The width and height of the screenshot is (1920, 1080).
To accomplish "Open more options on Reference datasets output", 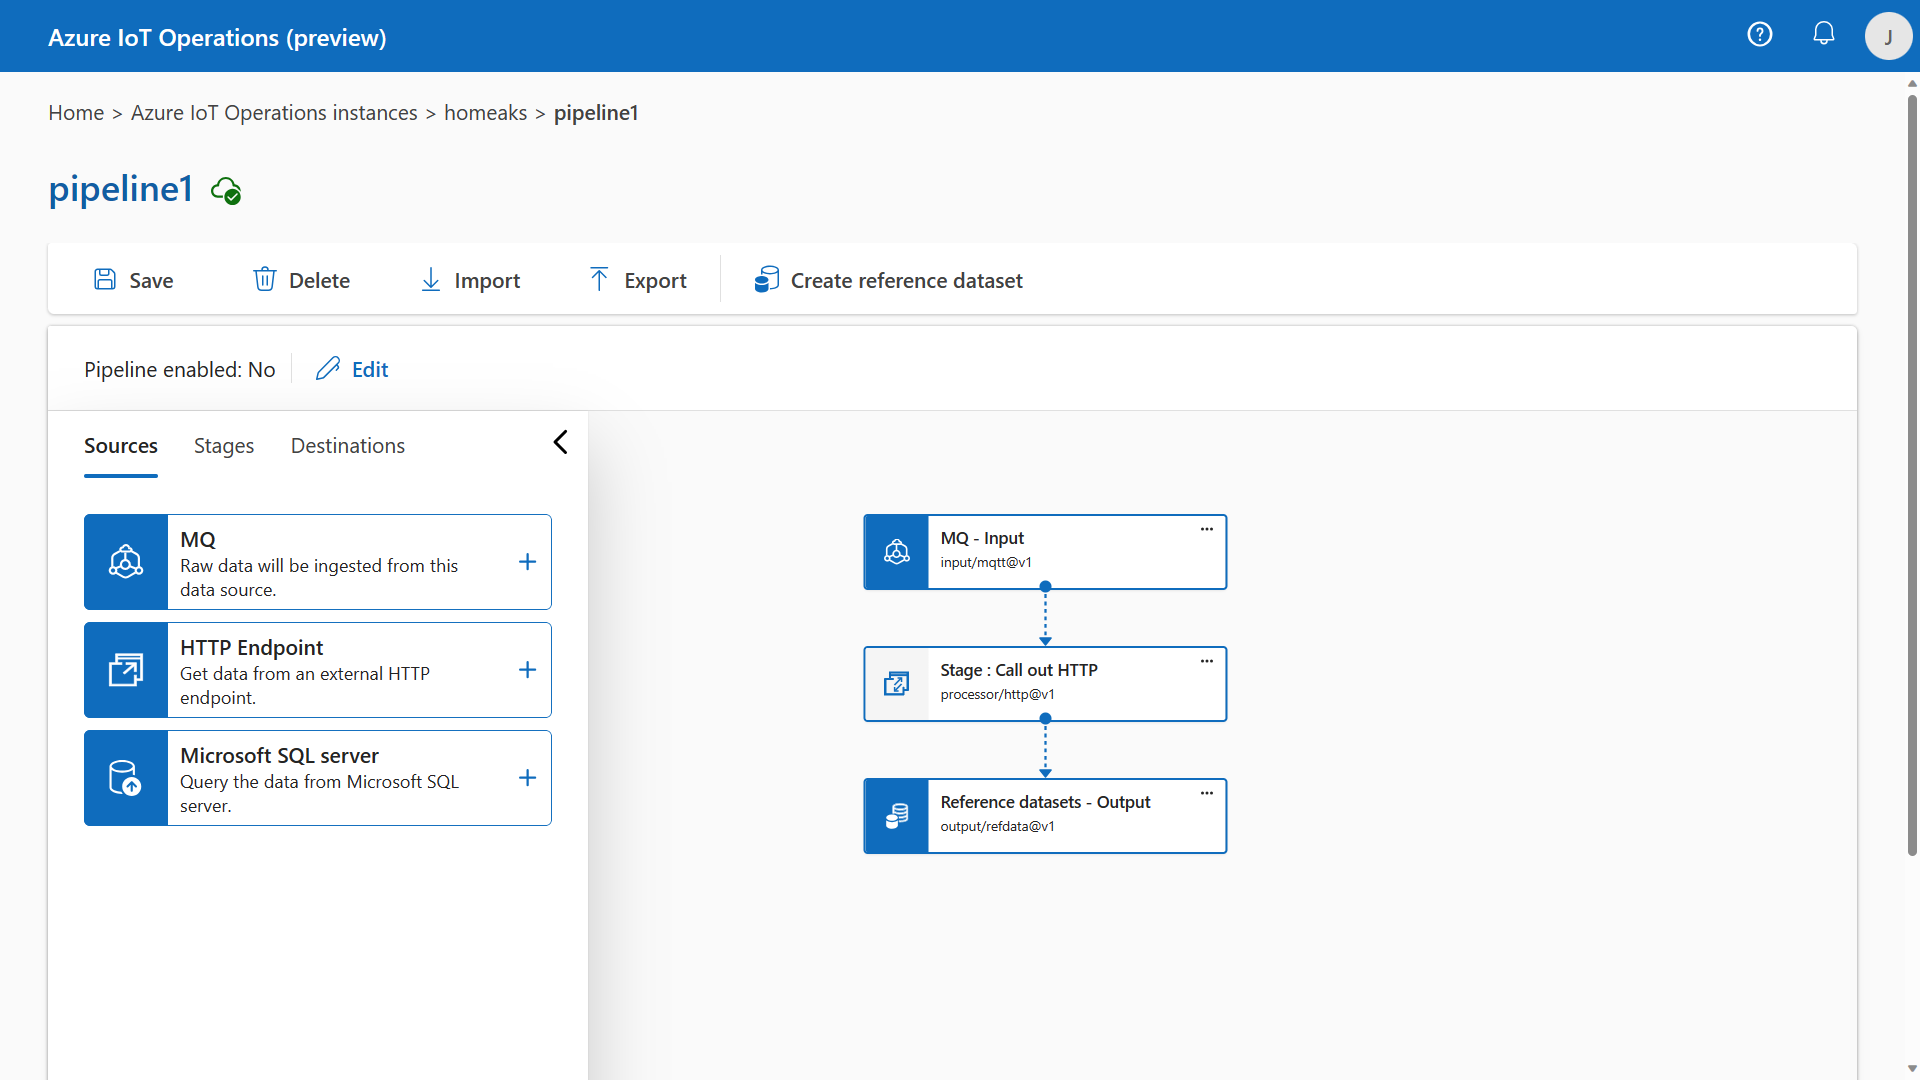I will [x=1207, y=793].
